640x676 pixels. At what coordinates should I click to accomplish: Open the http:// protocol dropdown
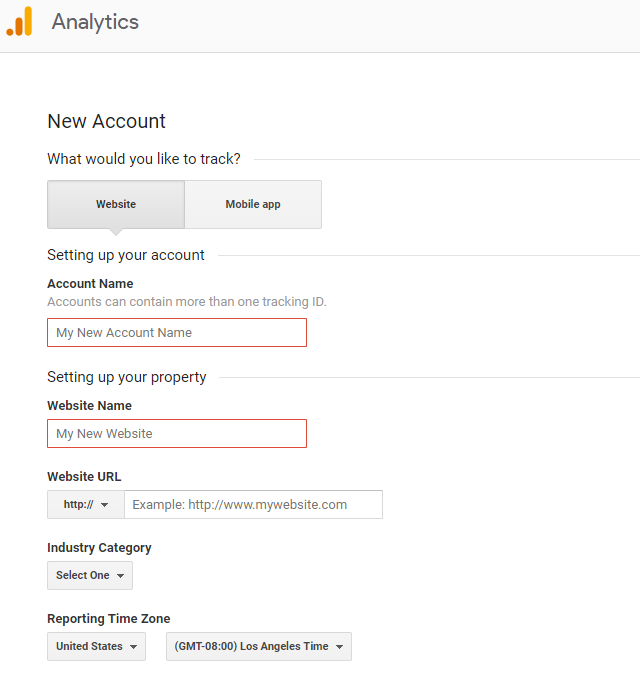tap(86, 505)
